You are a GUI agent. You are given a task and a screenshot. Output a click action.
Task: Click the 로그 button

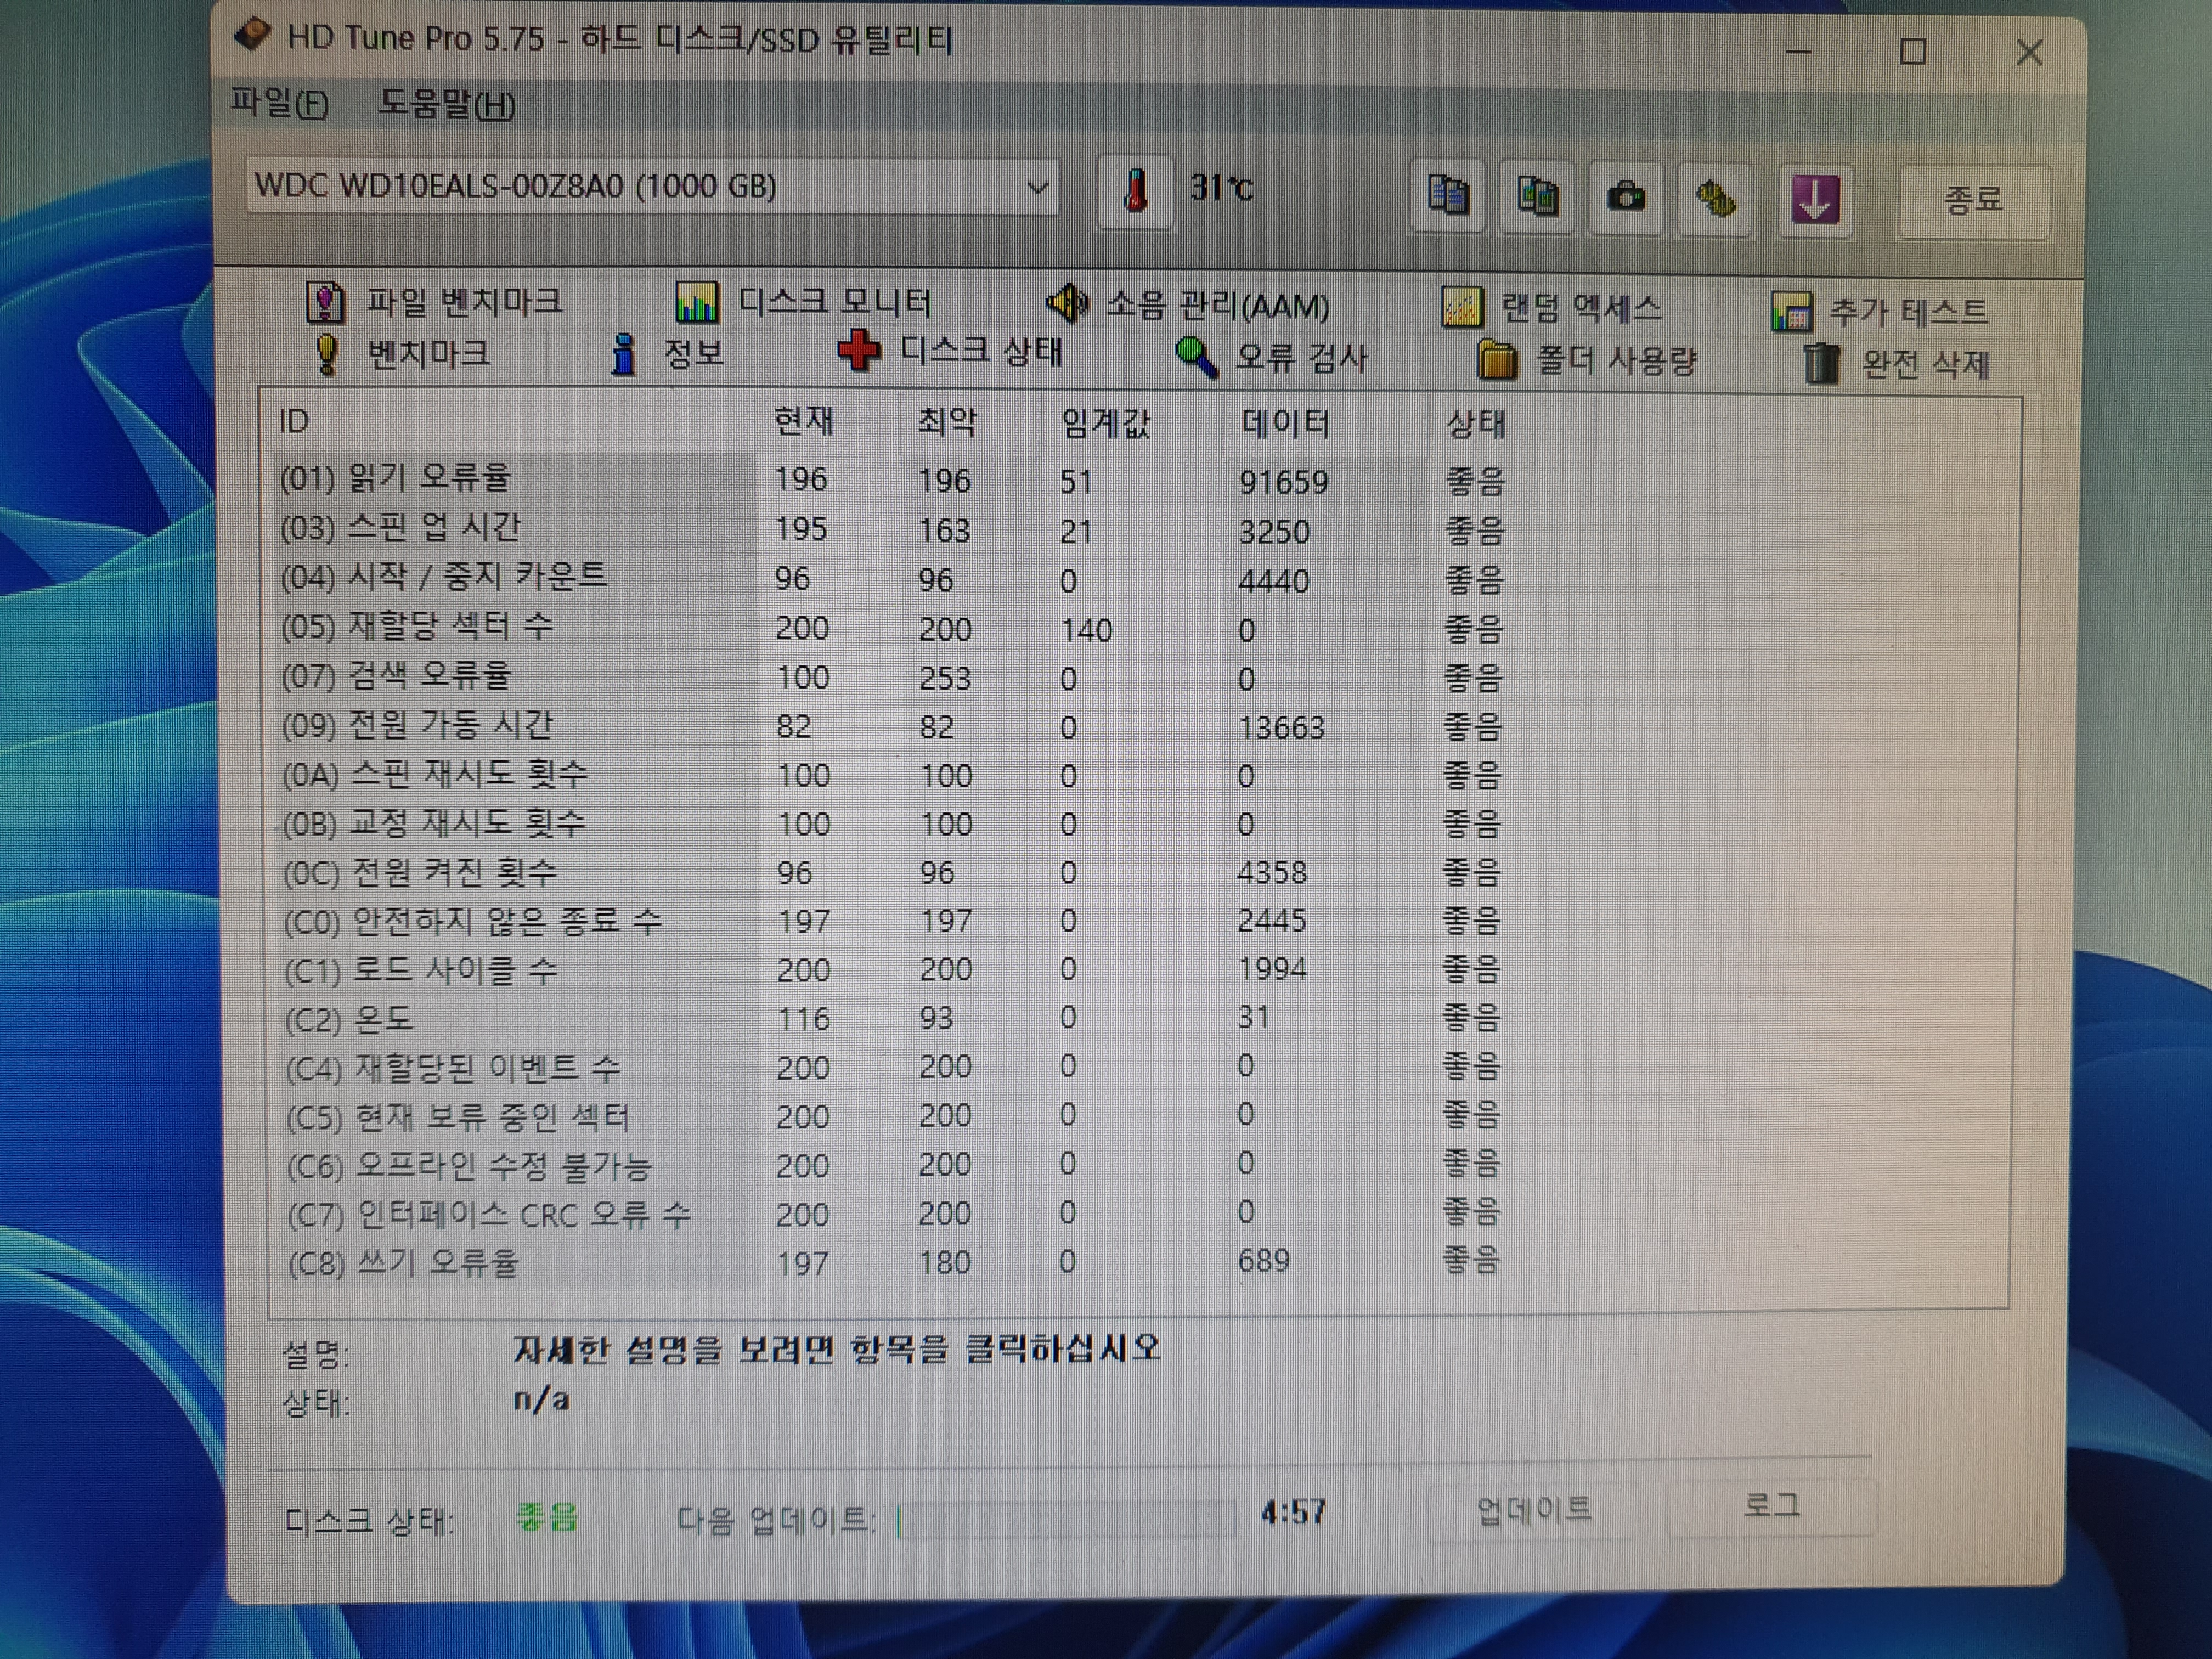coord(1771,1506)
